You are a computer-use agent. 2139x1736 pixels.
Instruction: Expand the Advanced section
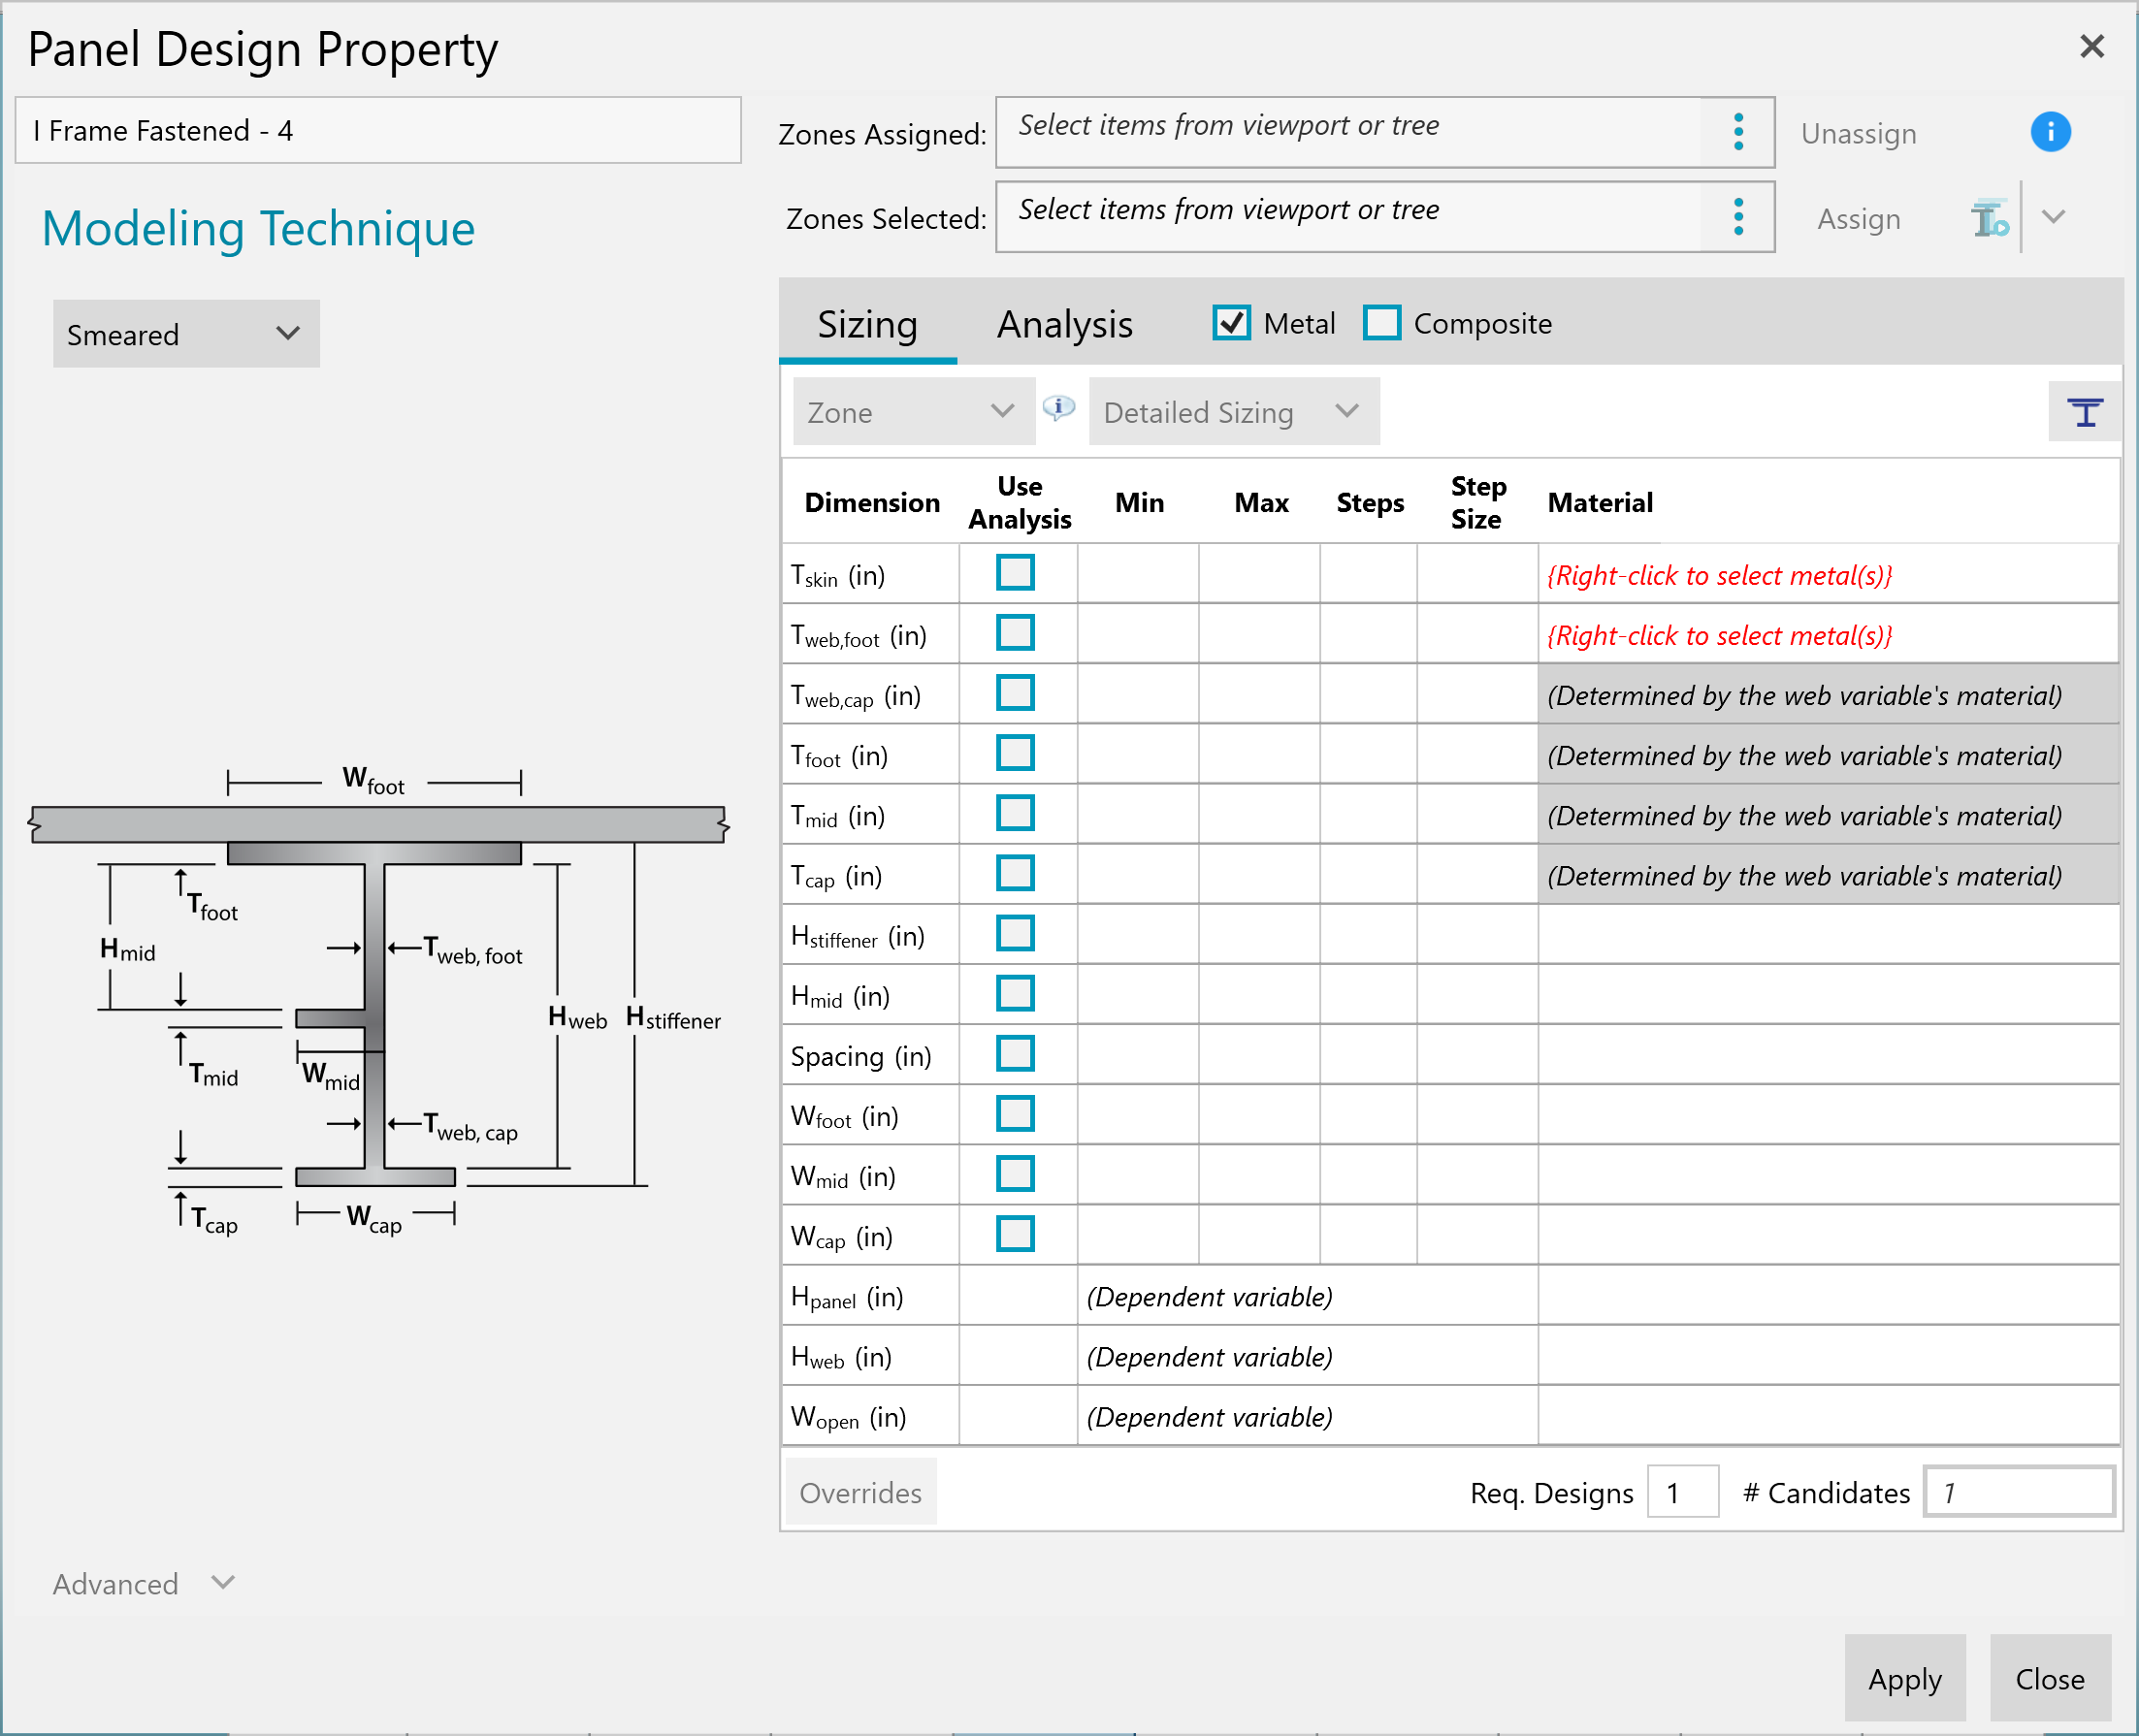(144, 1584)
